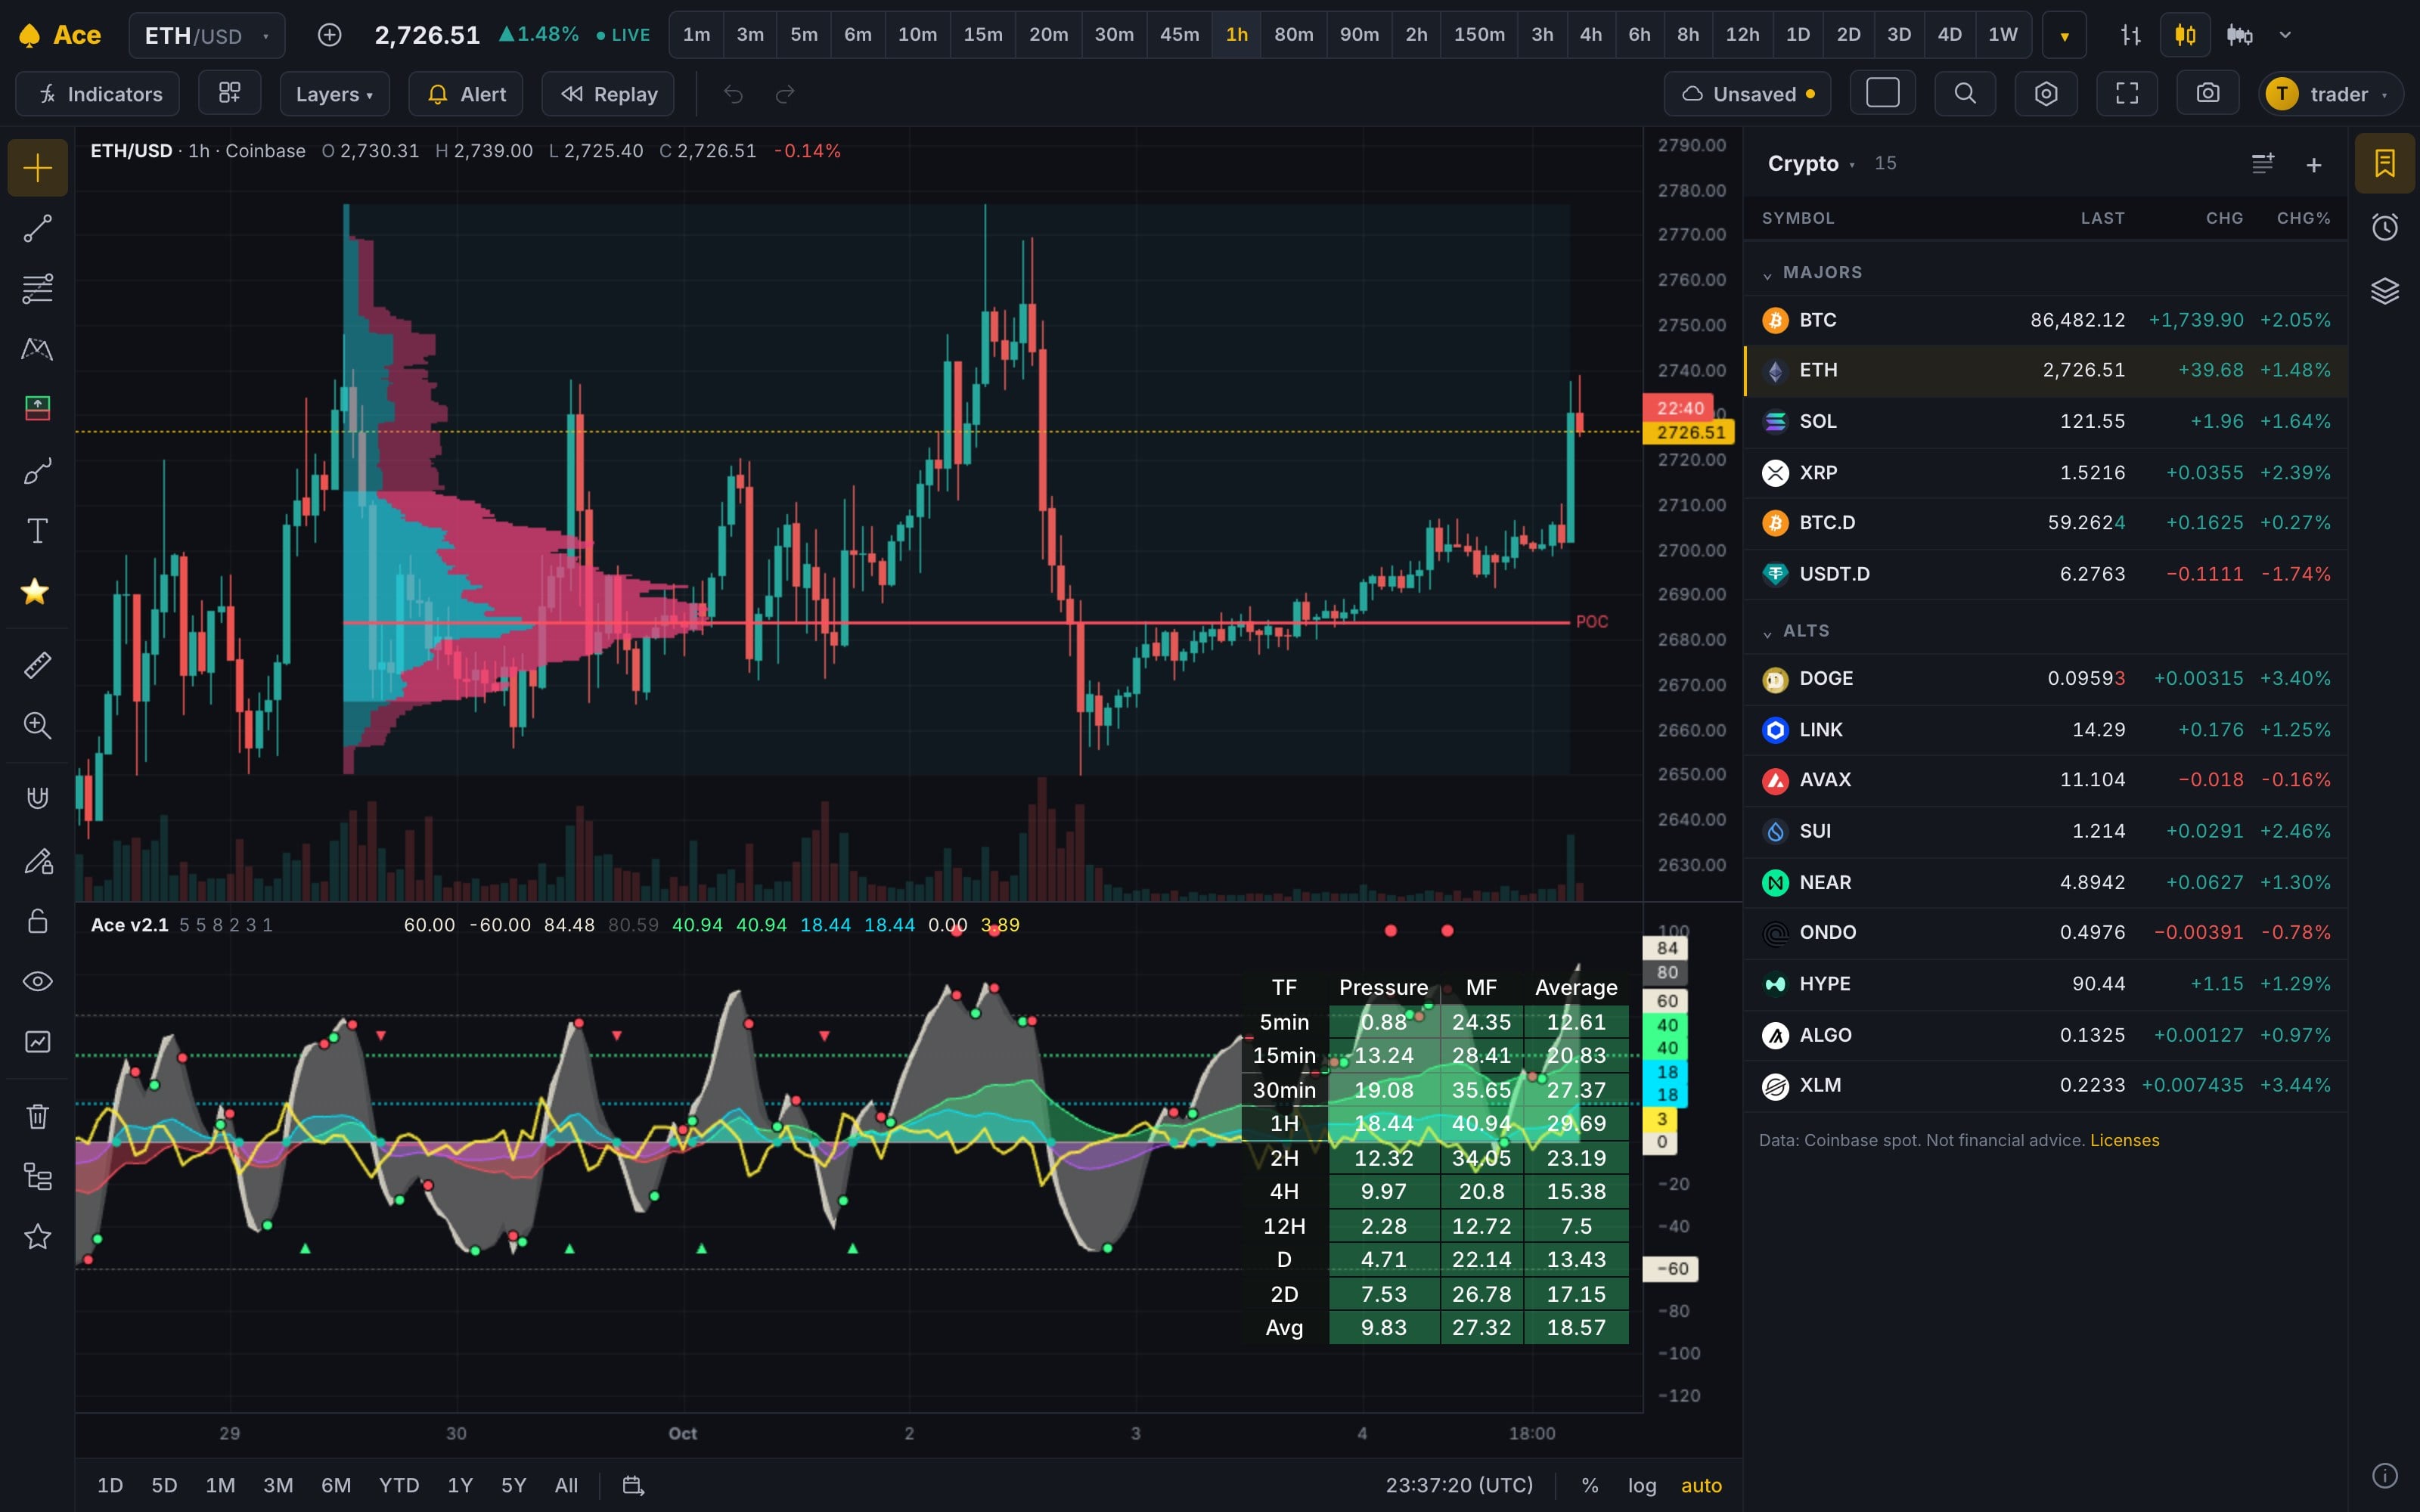
Task: Activate the zoom in magnifier tool
Action: (x=37, y=725)
